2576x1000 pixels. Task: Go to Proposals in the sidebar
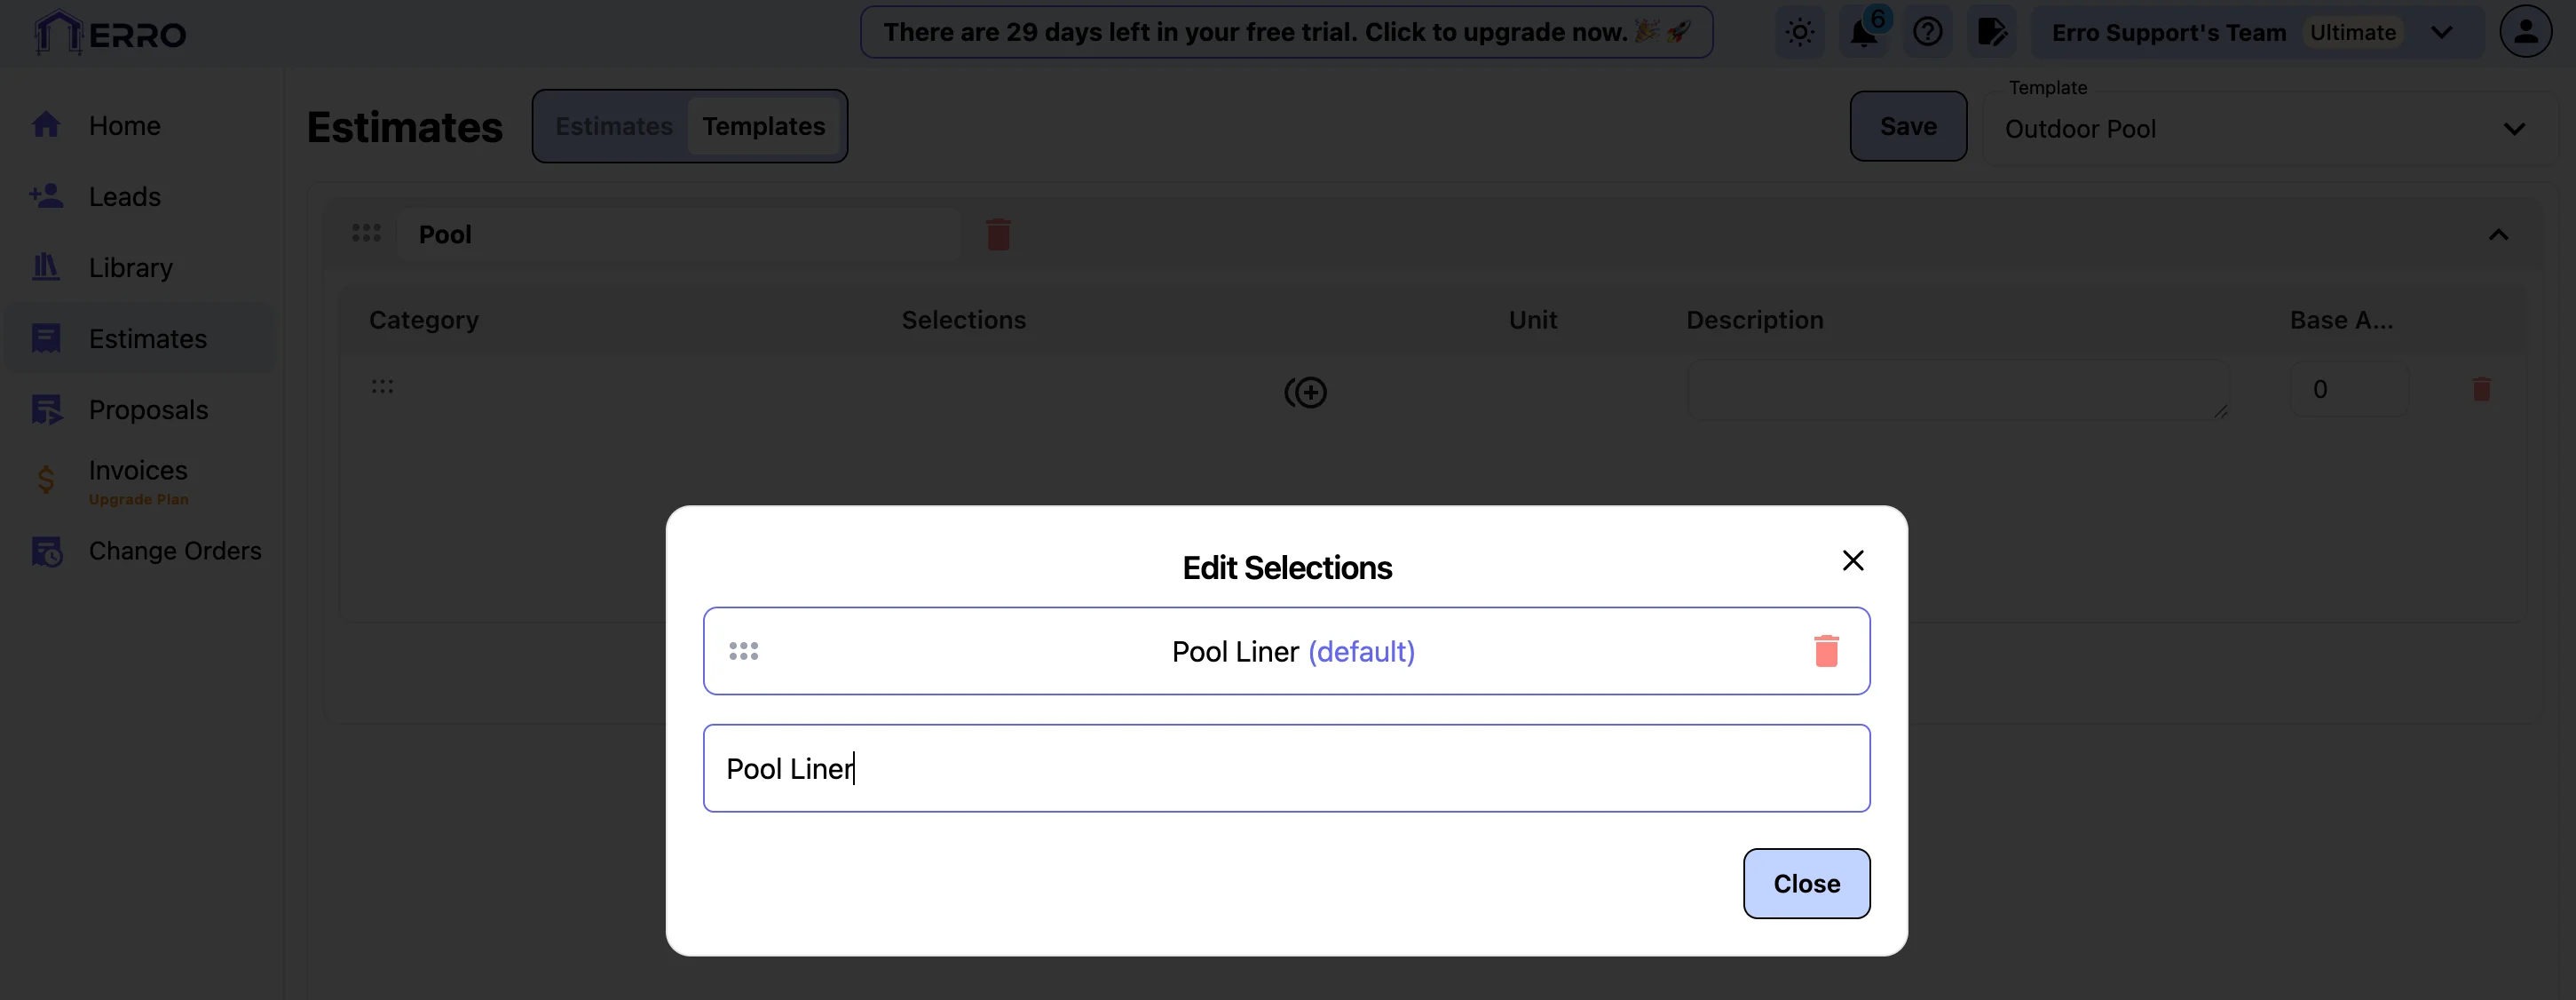(x=148, y=410)
